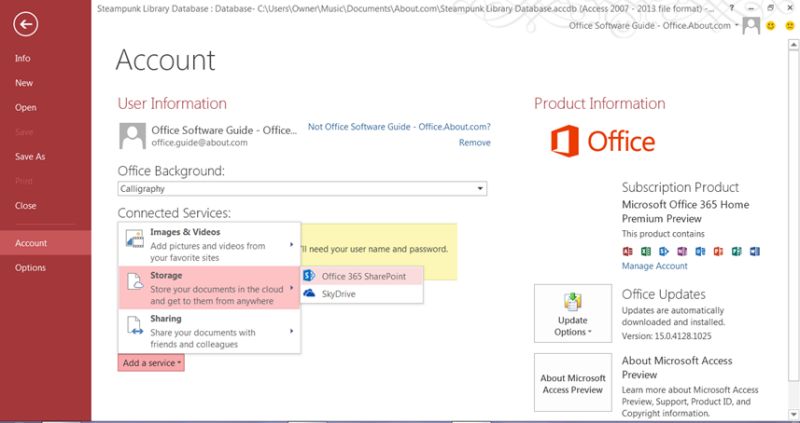800x423 pixels.
Task: Expand the Images & Videos submenu arrow
Action: pos(292,244)
